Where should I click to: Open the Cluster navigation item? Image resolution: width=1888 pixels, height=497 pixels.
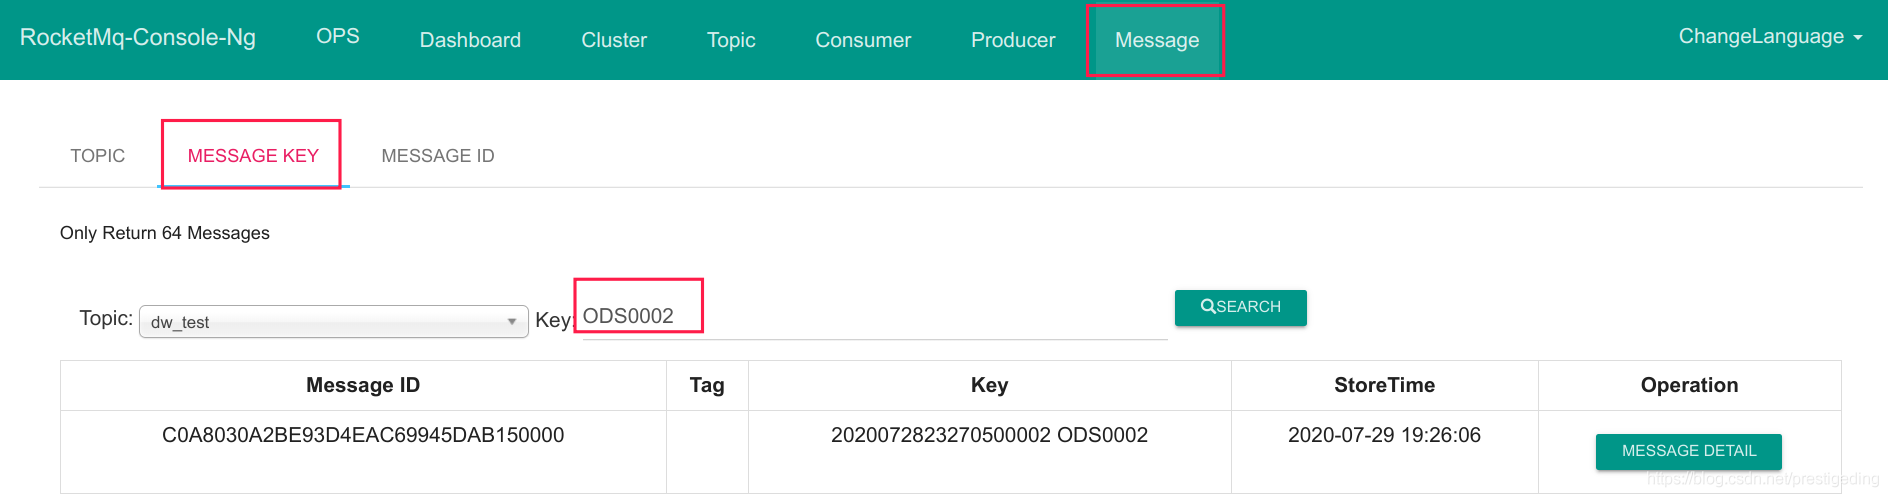(x=614, y=40)
